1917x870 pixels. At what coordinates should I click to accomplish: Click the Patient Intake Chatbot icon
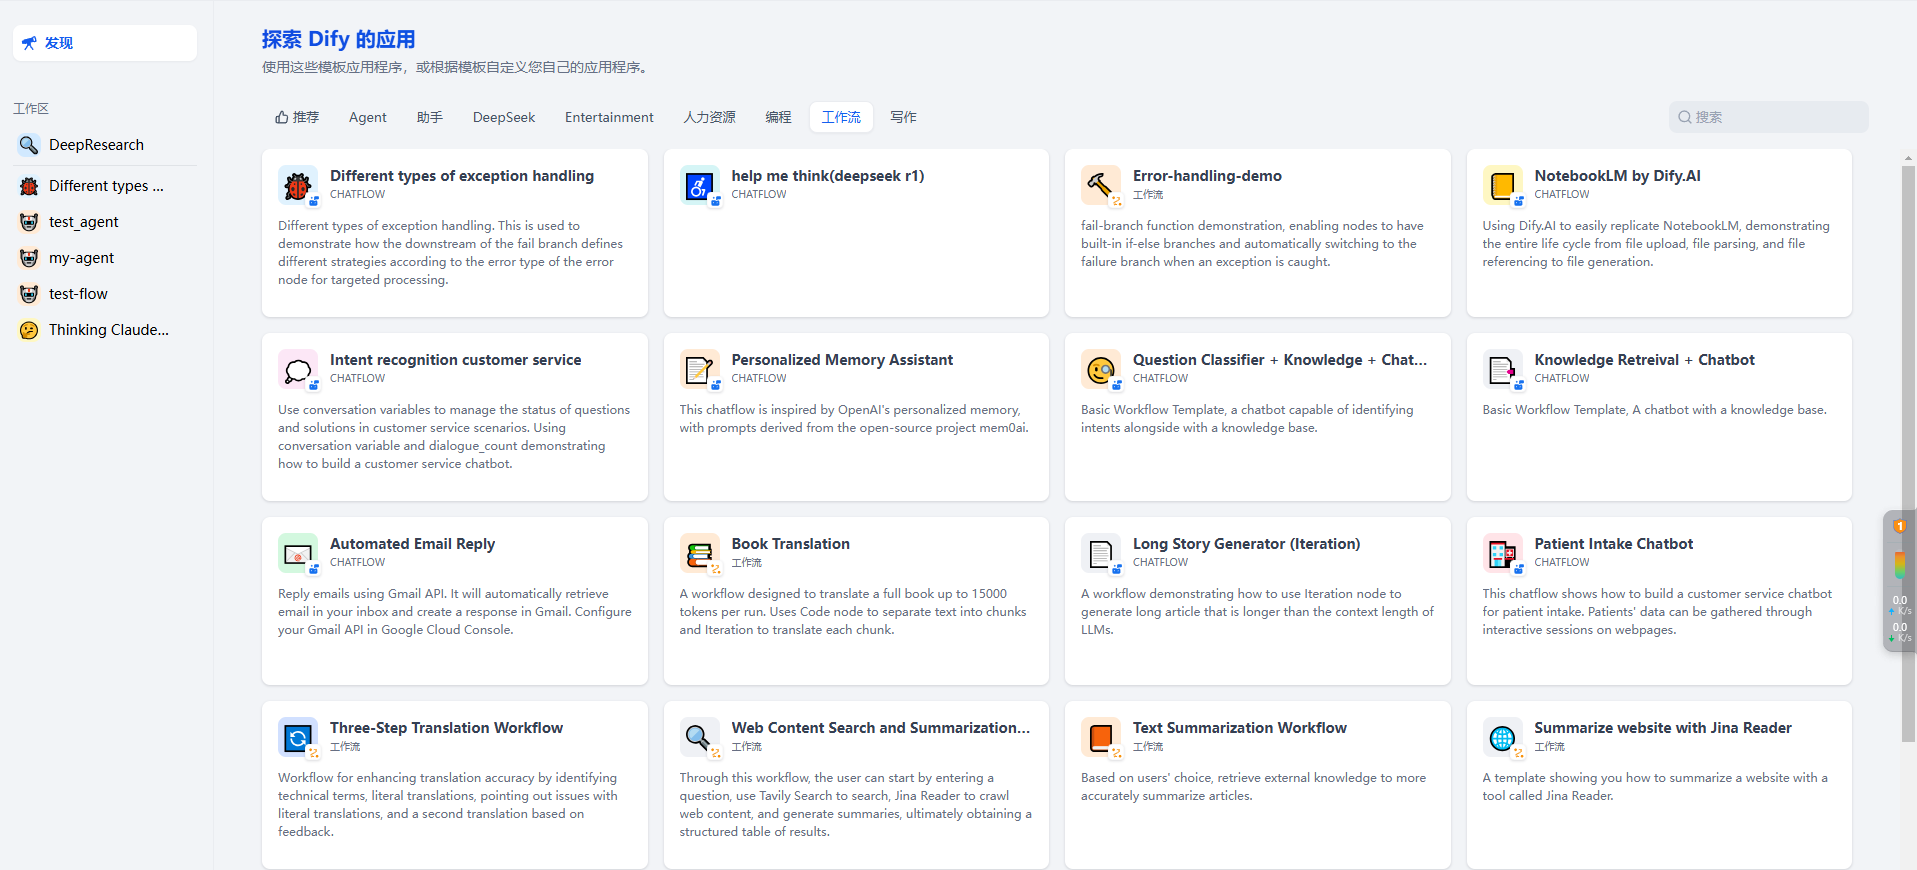1502,553
